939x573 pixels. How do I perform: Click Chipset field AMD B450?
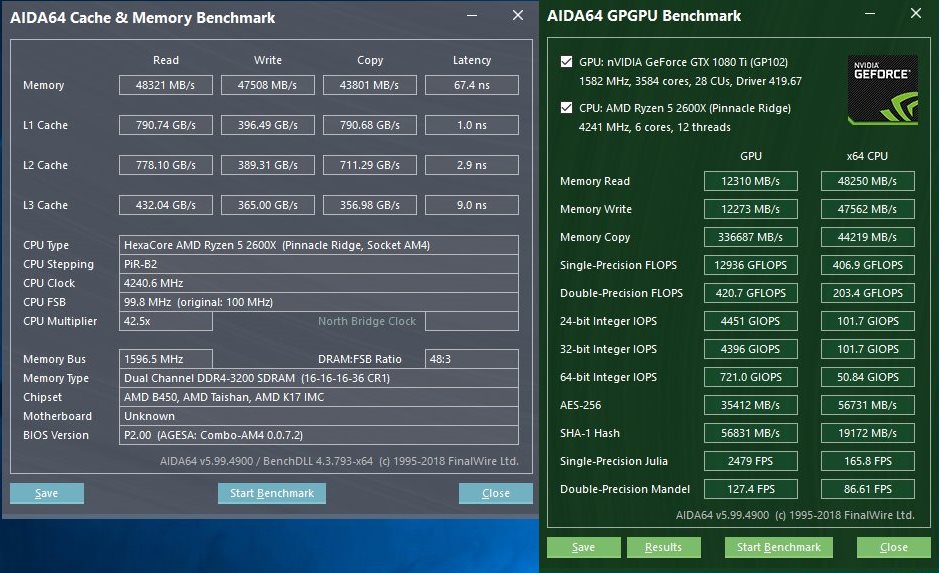click(x=319, y=397)
